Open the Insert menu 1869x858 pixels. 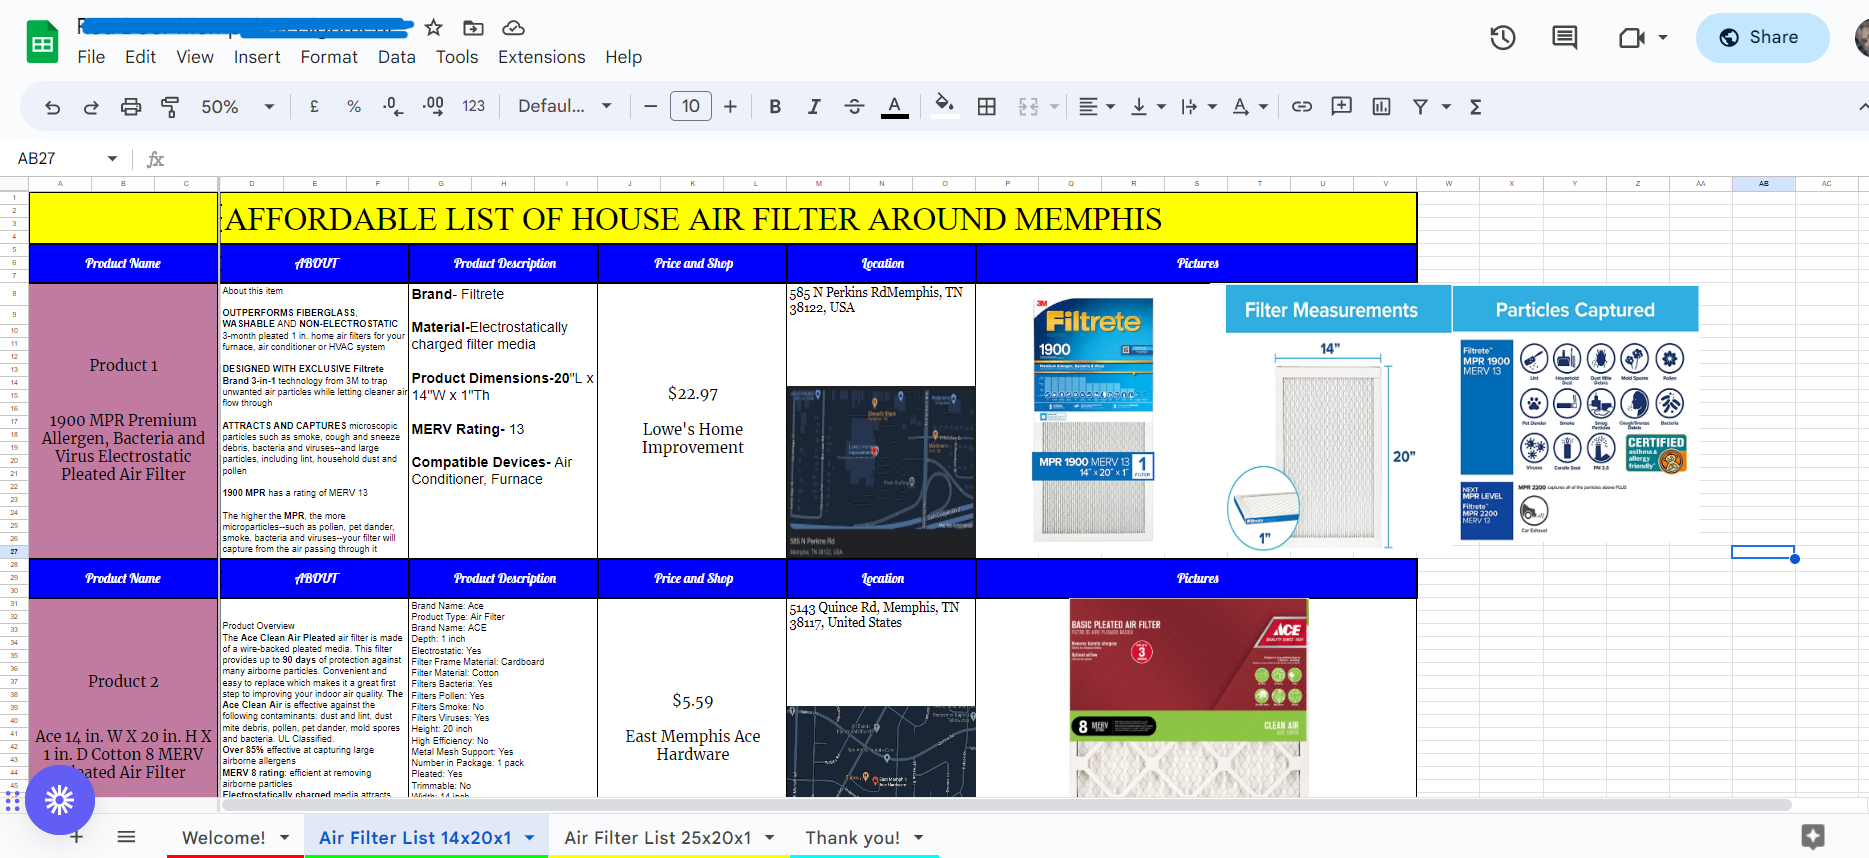coord(257,57)
